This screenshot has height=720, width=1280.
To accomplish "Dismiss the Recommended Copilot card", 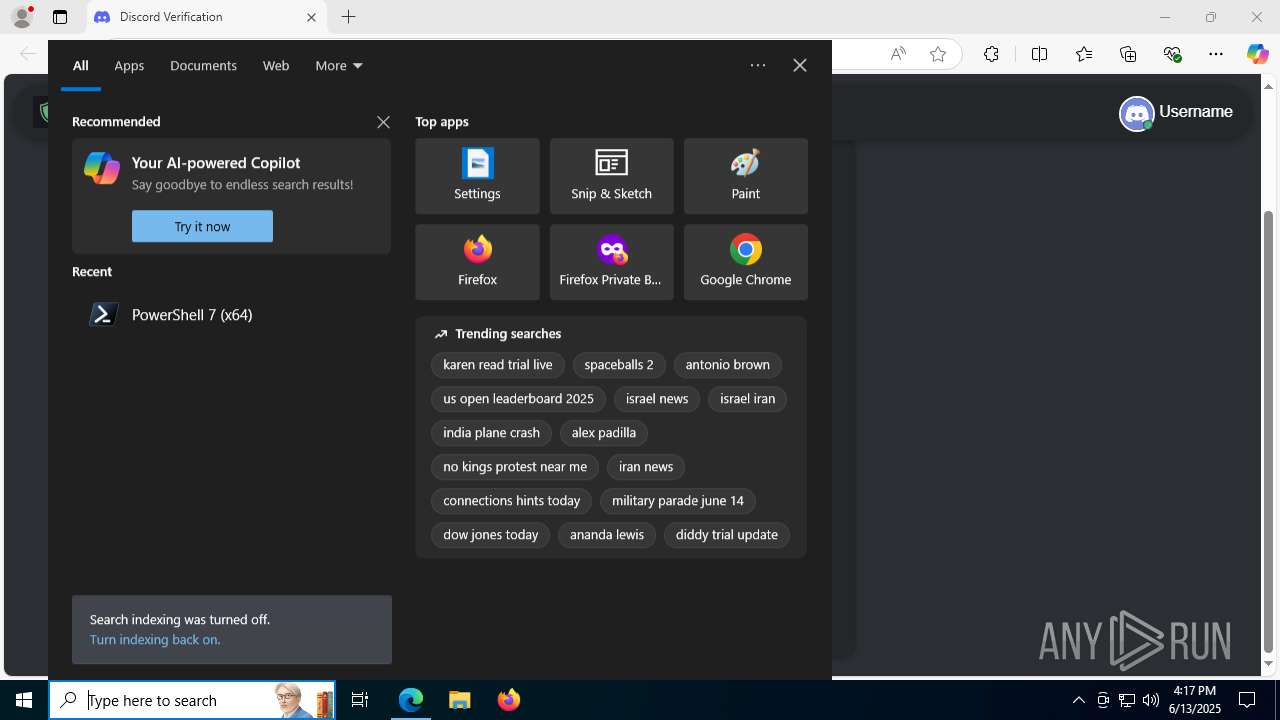I will (x=383, y=122).
